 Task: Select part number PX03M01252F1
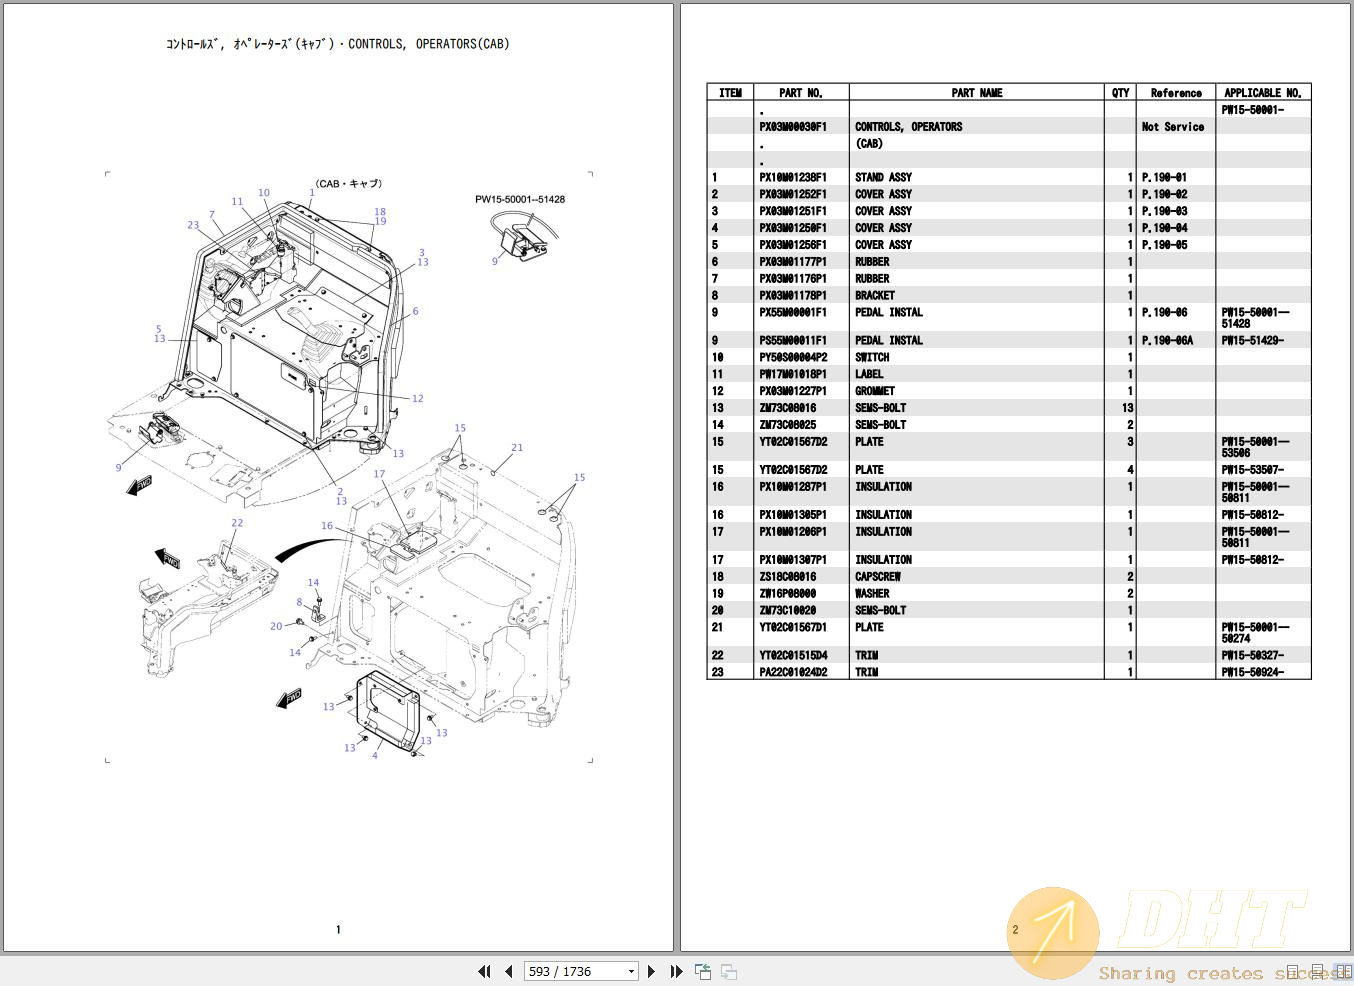tap(793, 195)
